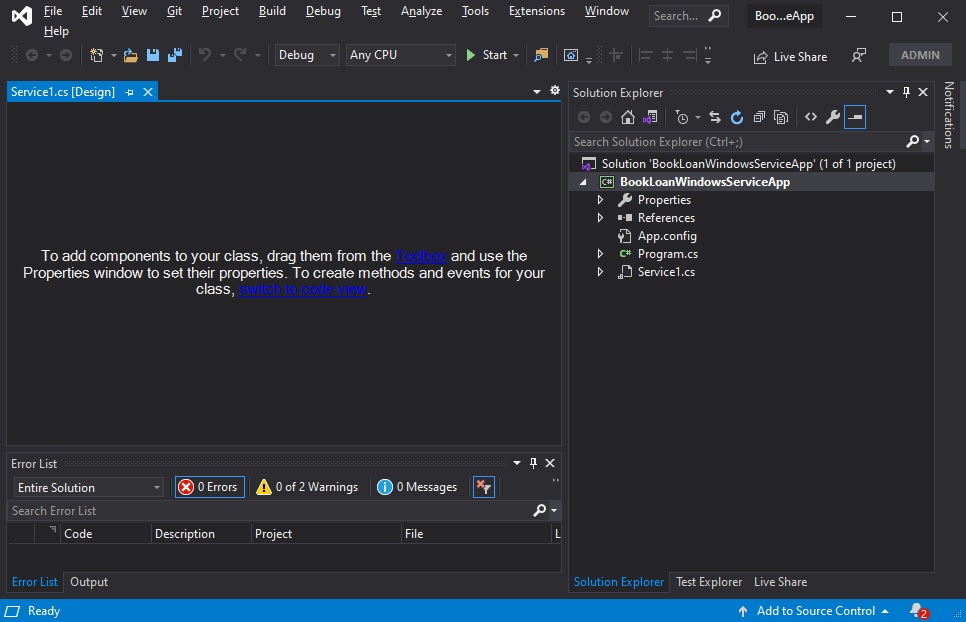Click the Home icon in Solution Explorer

pyautogui.click(x=628, y=117)
